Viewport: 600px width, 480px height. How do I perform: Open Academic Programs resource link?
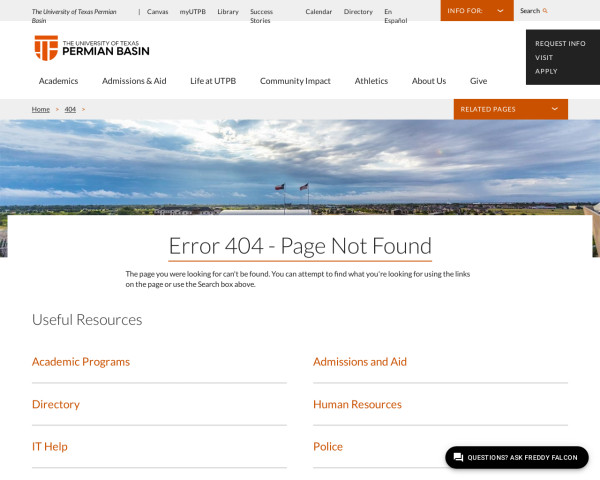click(81, 362)
